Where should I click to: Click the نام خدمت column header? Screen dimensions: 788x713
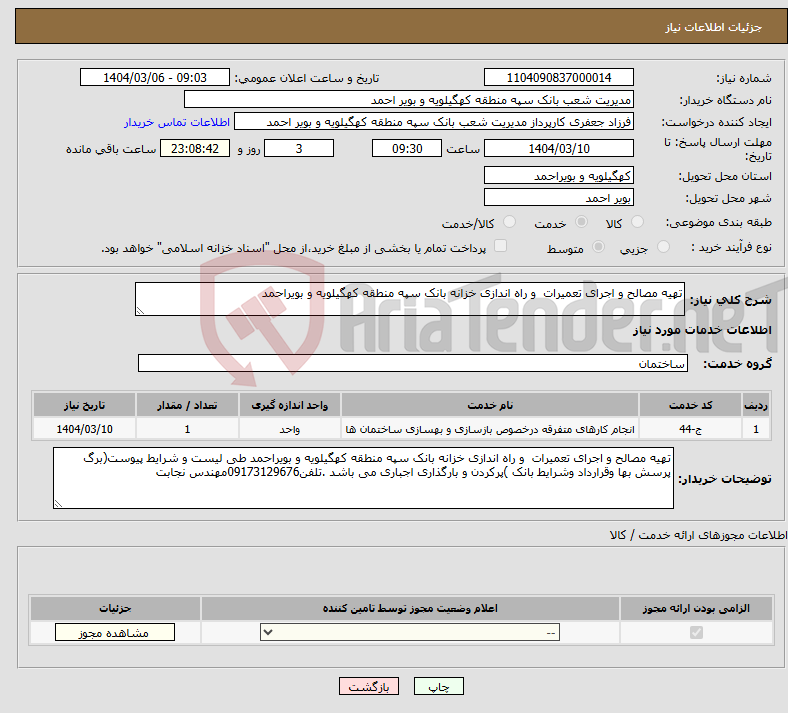[490, 405]
